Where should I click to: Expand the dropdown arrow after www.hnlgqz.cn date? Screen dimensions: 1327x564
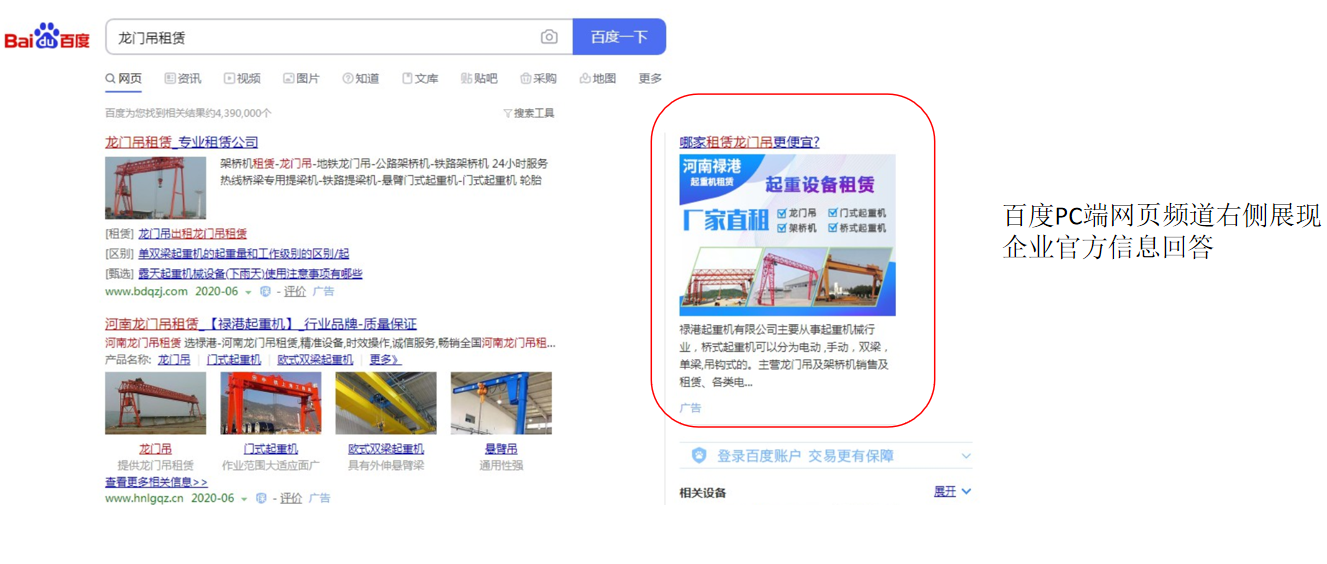pyautogui.click(x=244, y=498)
